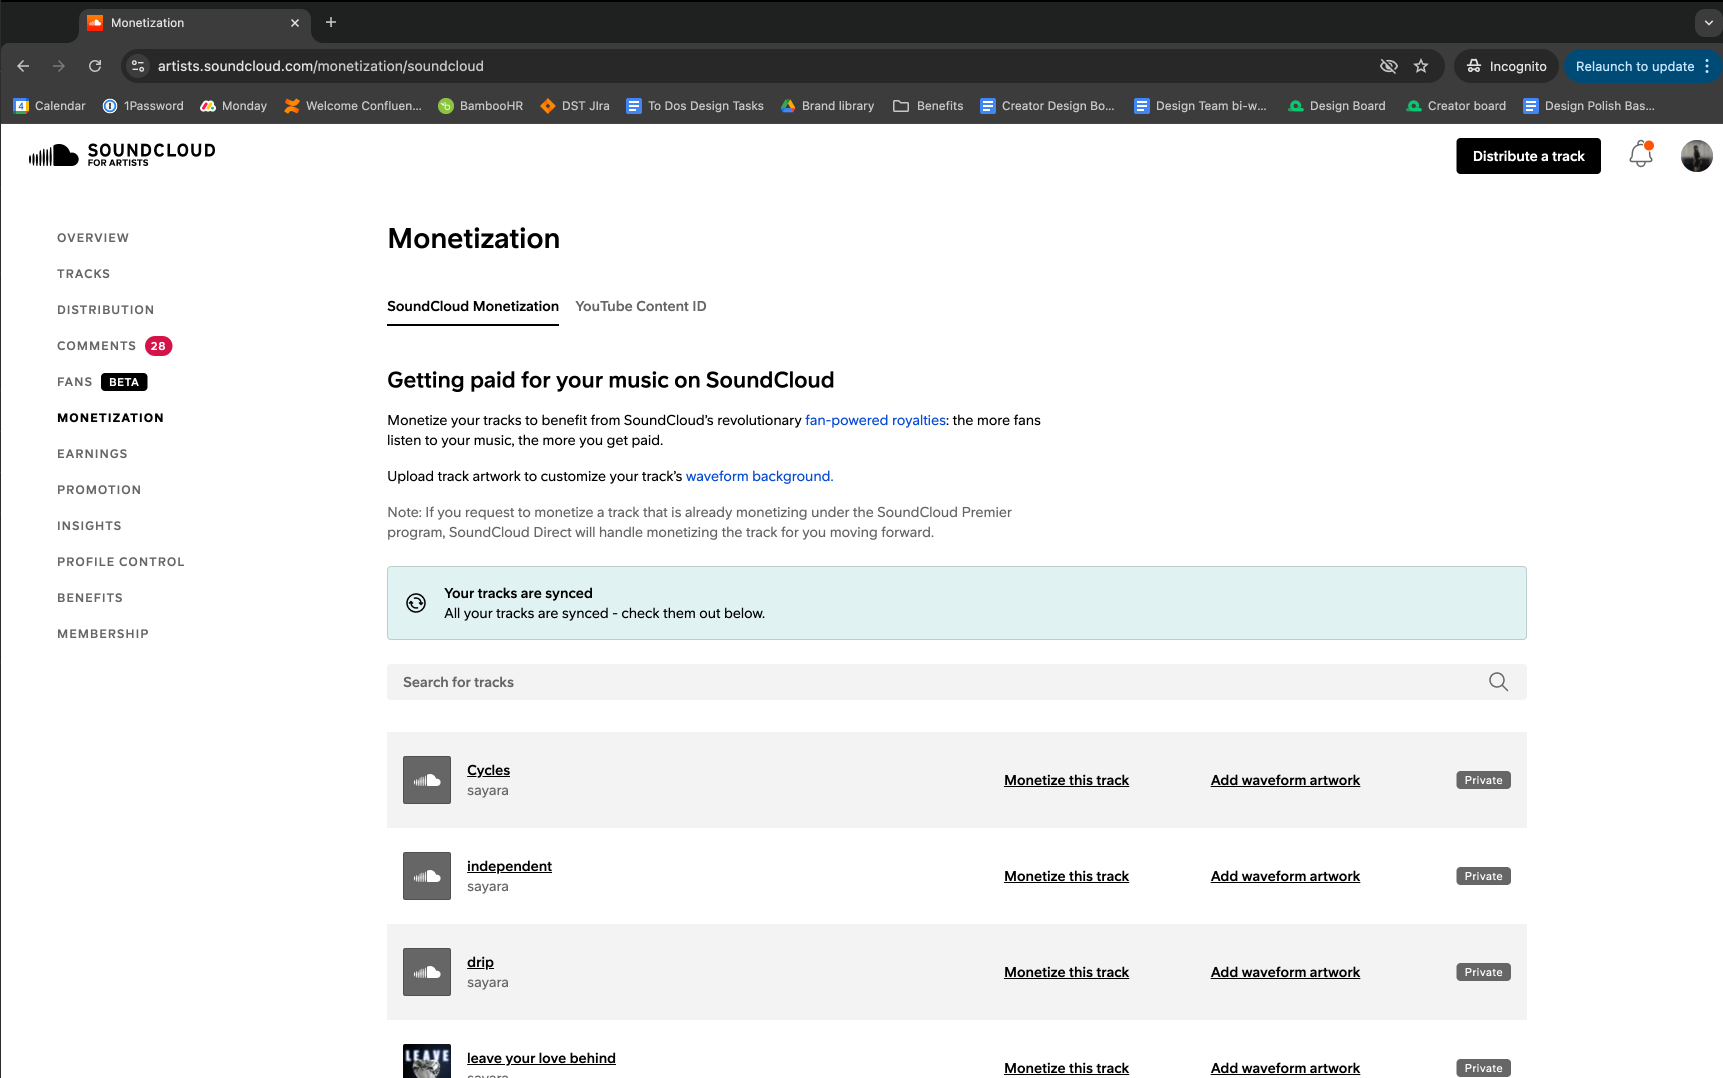Switch to the YouTube Content ID tab
Viewport: 1723px width, 1078px height.
click(x=641, y=306)
